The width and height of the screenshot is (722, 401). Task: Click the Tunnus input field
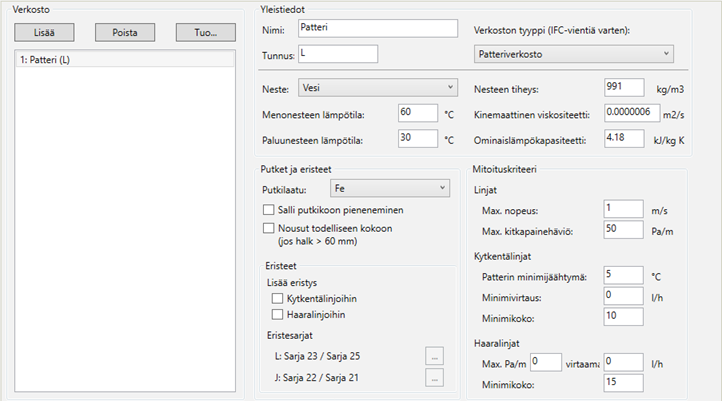[338, 54]
